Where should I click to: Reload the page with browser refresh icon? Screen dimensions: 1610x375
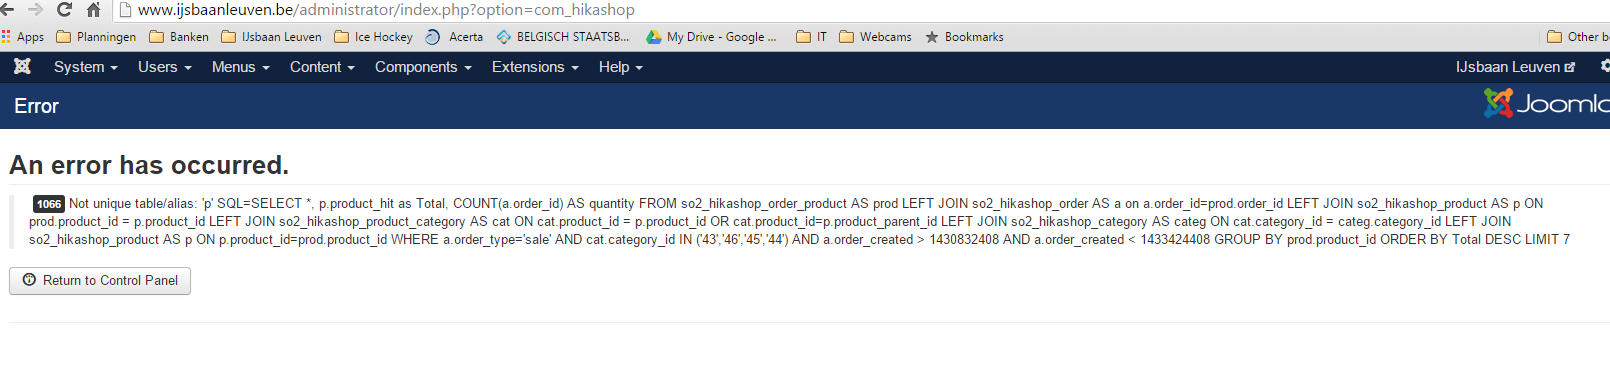(64, 10)
